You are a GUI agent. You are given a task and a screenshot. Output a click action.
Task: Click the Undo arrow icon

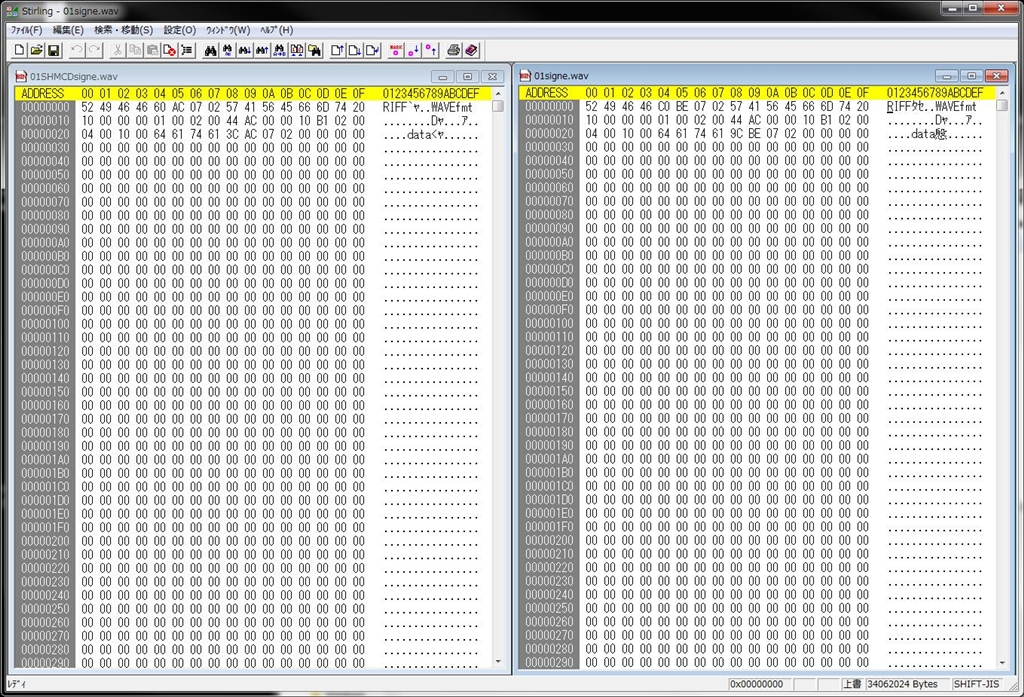[77, 50]
